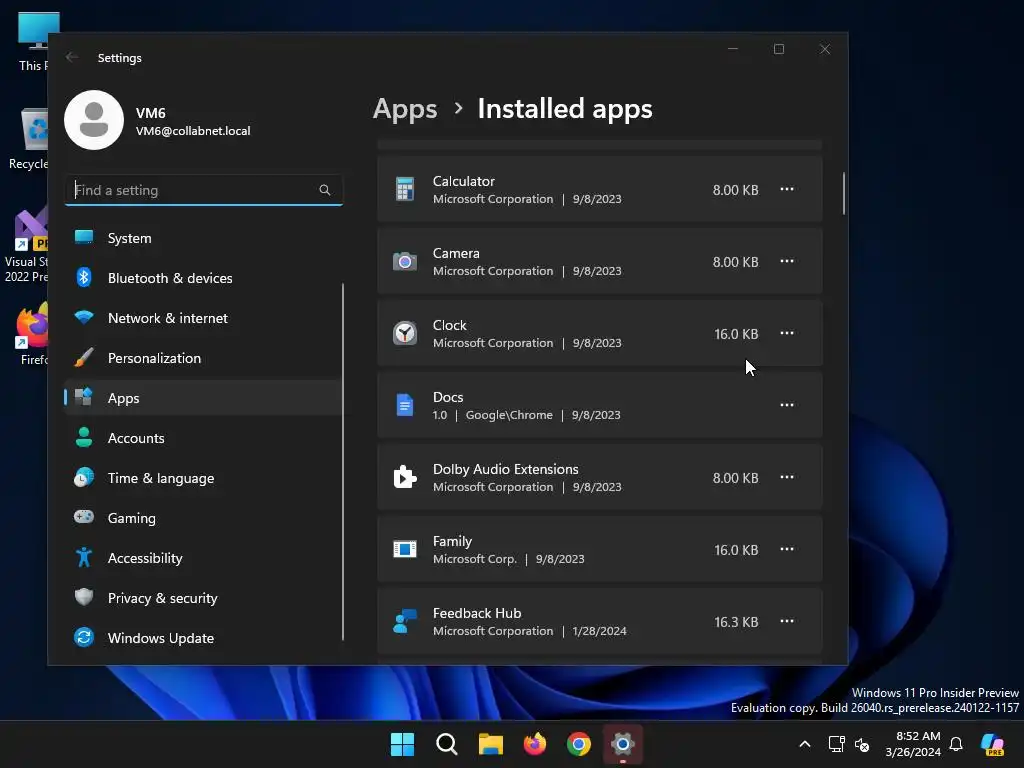Click the sidebar navigation scrollbar
The height and width of the screenshot is (768, 1024).
343,462
